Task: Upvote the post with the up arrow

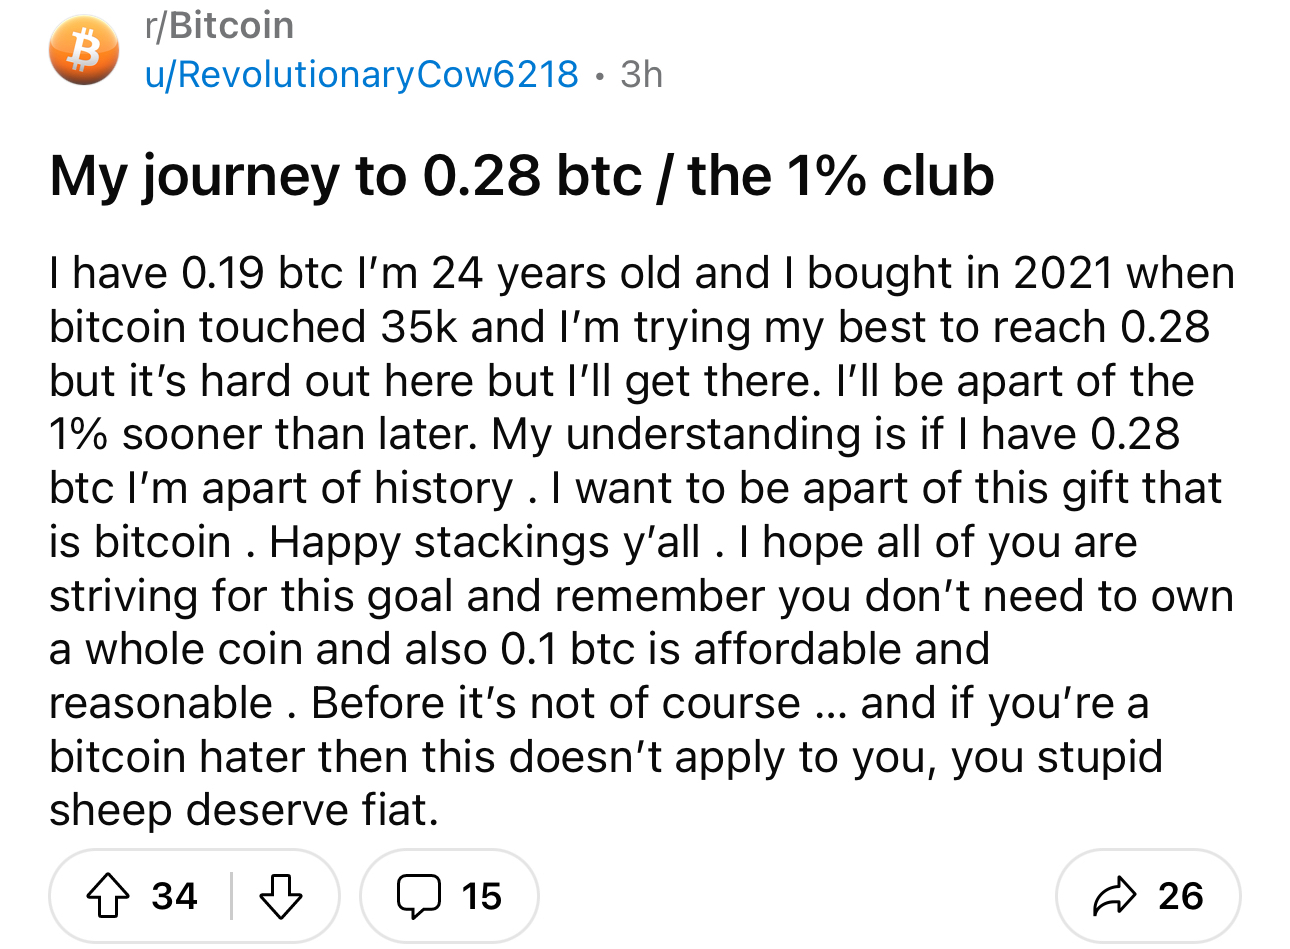Action: click(x=108, y=896)
